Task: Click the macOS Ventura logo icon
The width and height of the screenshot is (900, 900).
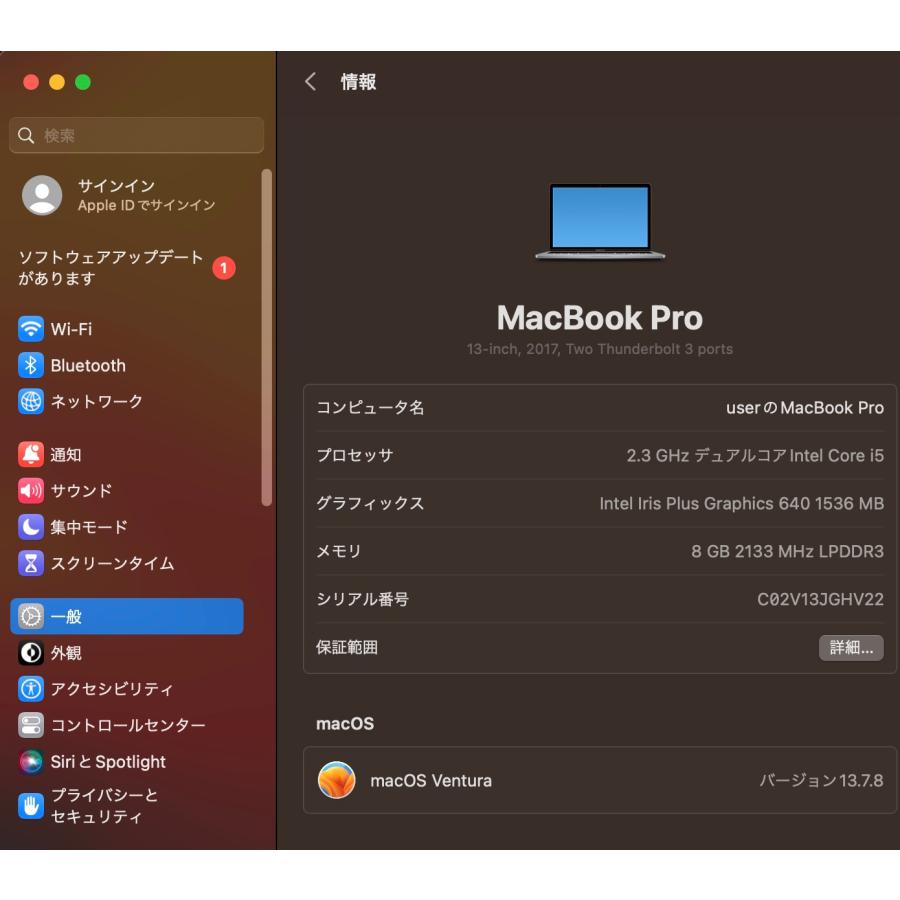Action: 336,780
